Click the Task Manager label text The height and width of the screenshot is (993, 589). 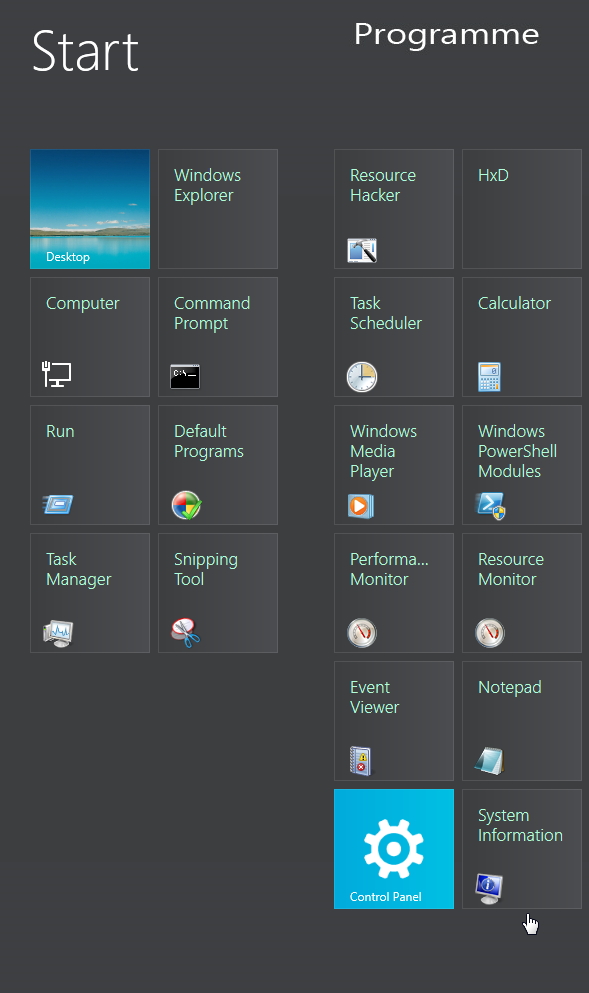pos(79,569)
